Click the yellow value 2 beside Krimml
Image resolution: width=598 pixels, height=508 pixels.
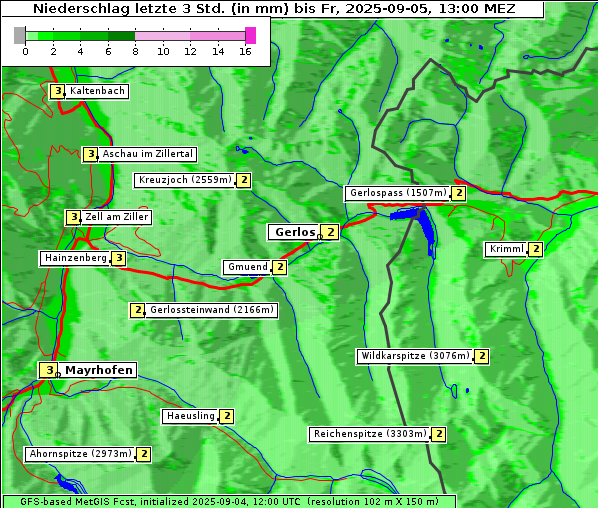tap(536, 249)
